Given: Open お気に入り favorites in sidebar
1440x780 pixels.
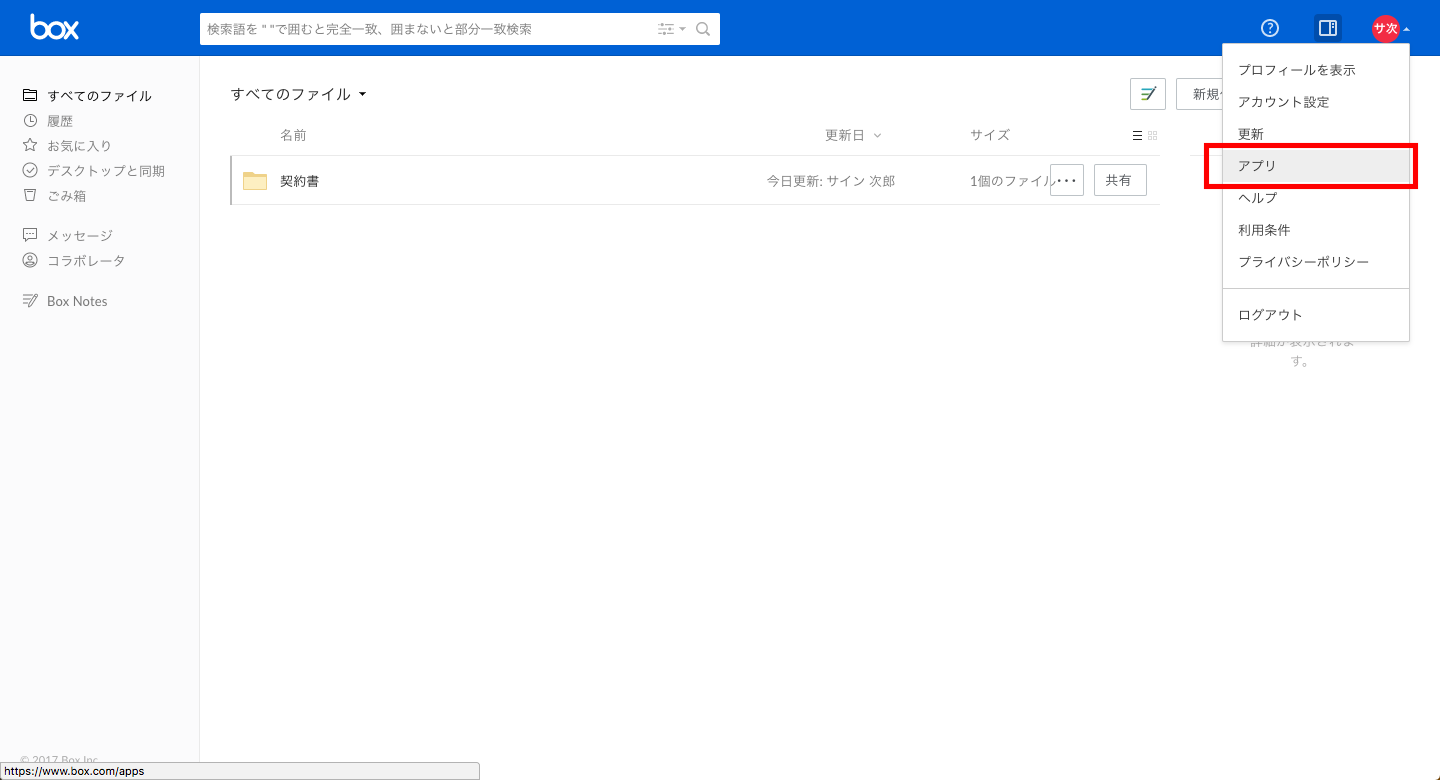Looking at the screenshot, I should (x=78, y=146).
